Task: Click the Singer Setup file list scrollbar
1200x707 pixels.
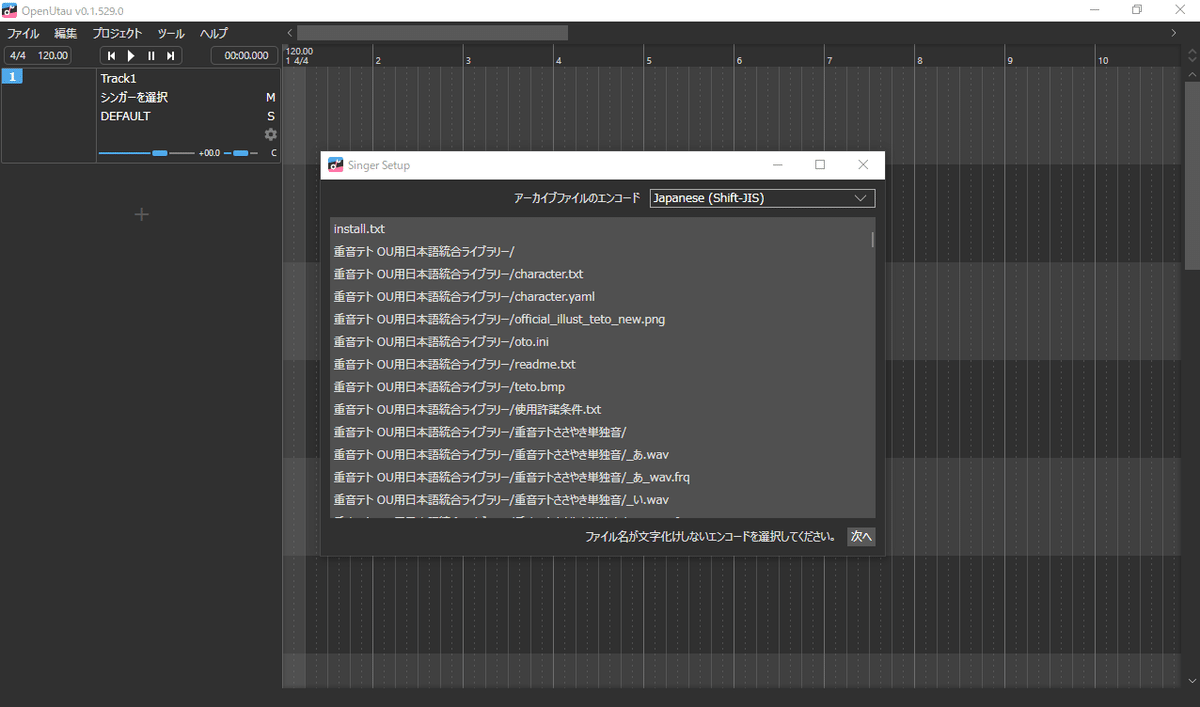Action: click(873, 240)
